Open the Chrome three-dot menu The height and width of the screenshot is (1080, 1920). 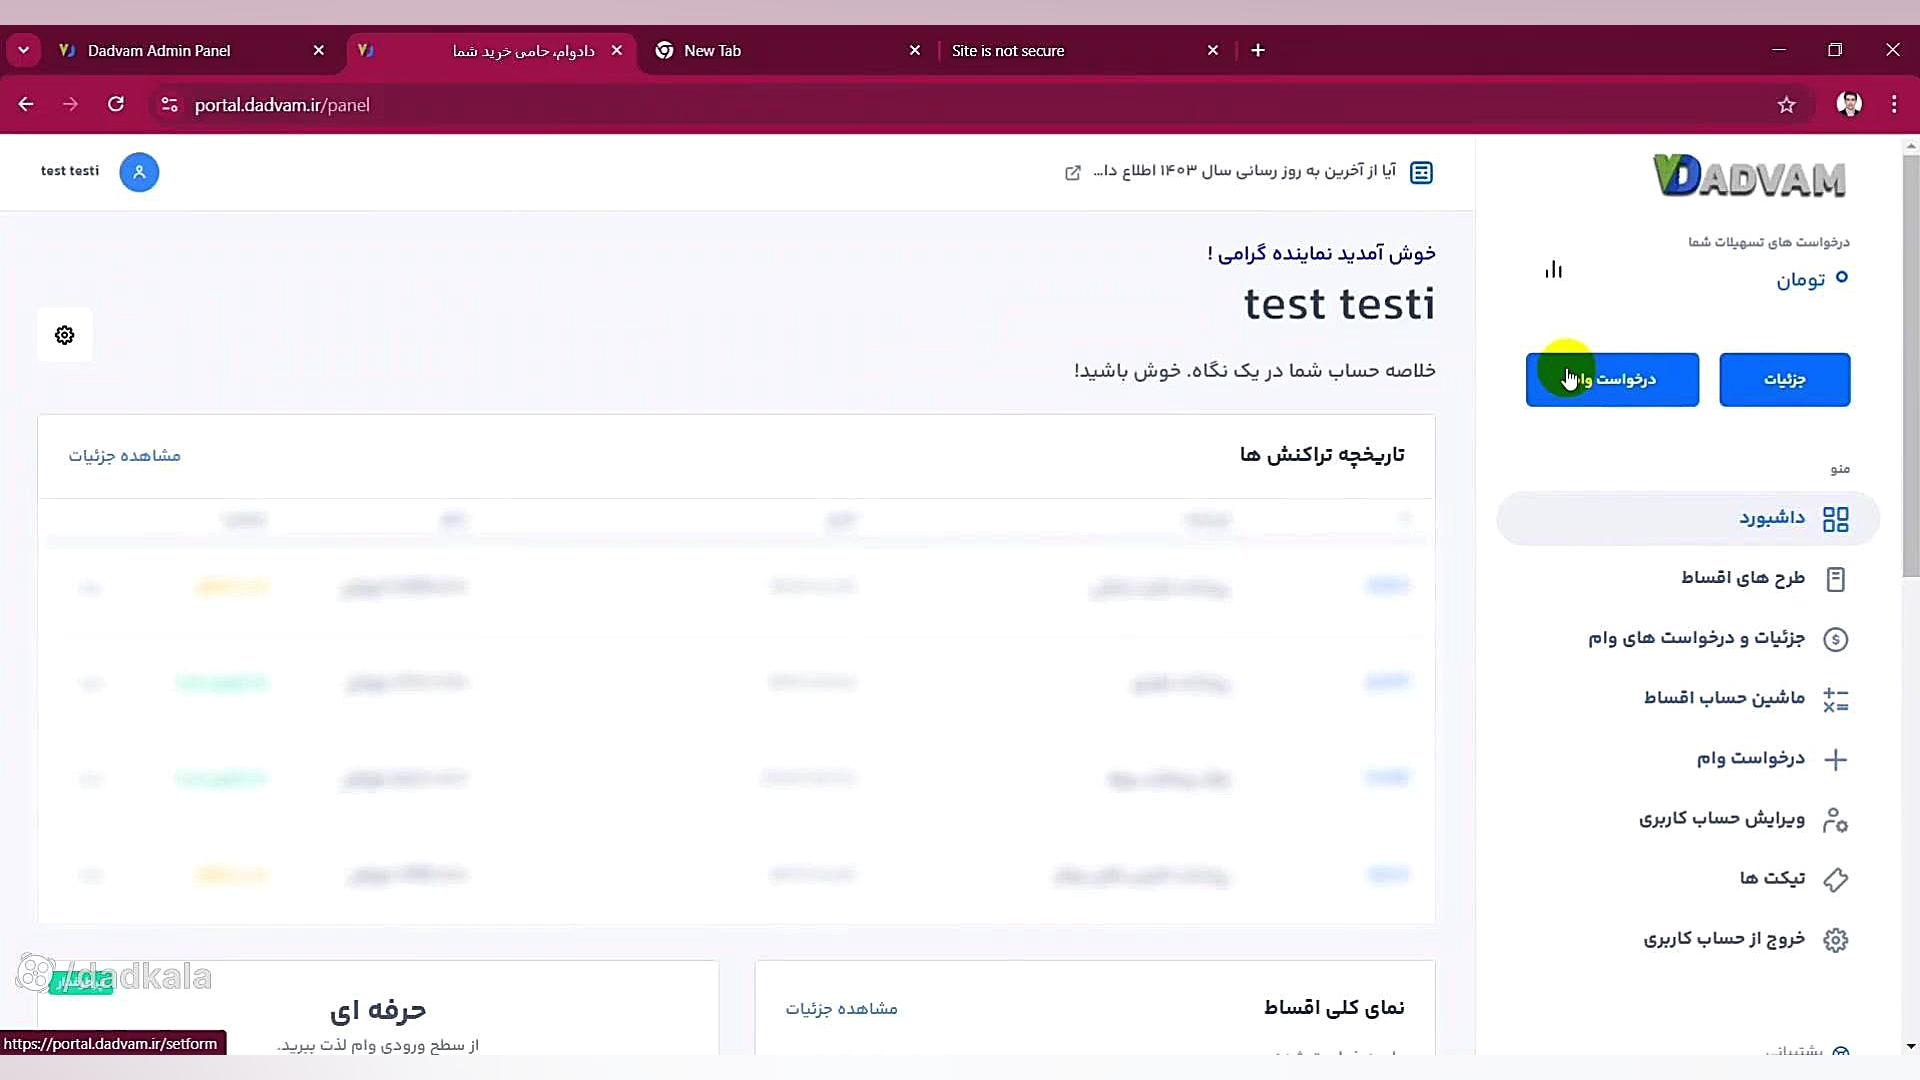point(1894,104)
